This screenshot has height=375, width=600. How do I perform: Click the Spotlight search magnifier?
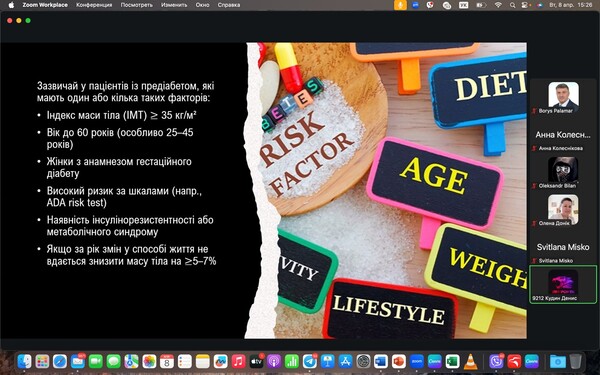tap(512, 5)
